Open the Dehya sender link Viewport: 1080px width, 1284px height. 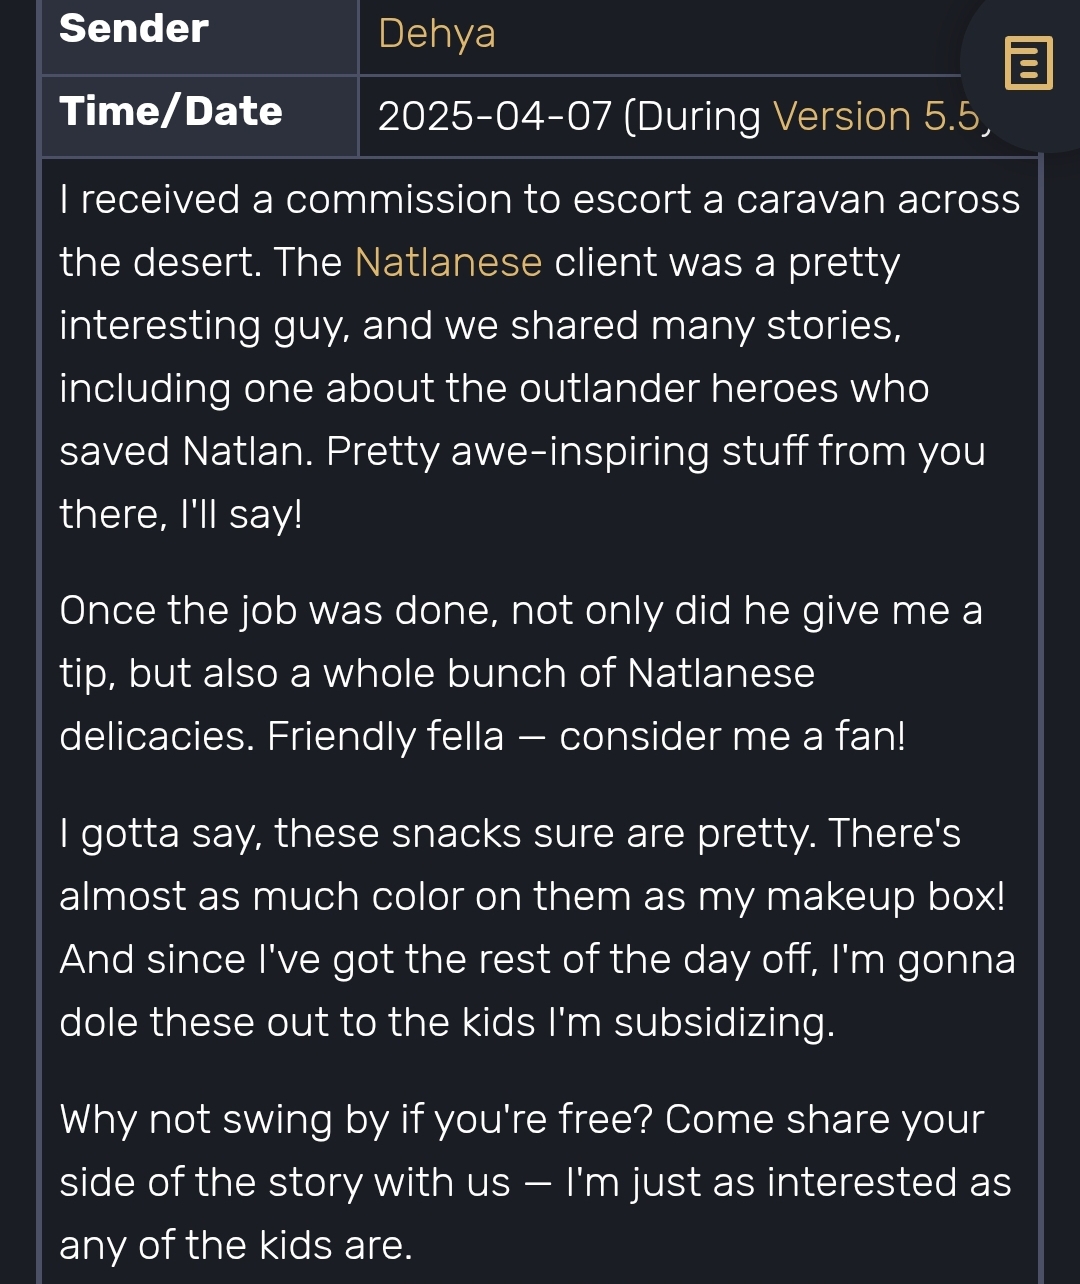point(437,33)
